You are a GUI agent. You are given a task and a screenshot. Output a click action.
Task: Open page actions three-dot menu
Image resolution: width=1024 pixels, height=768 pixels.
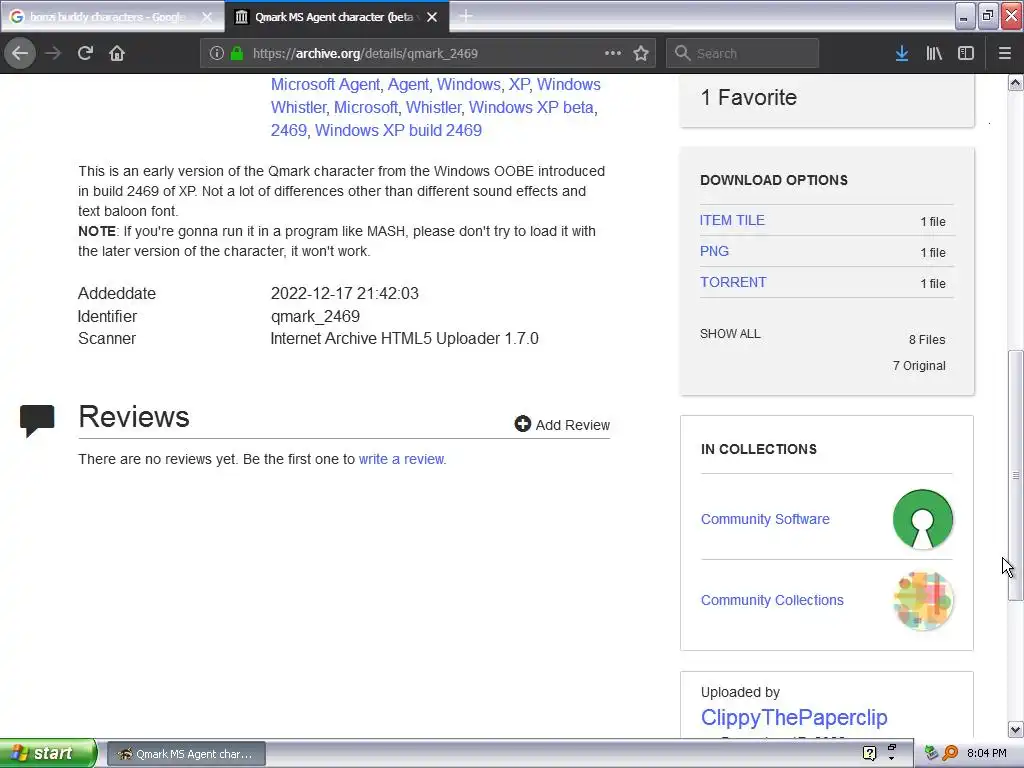[x=613, y=53]
